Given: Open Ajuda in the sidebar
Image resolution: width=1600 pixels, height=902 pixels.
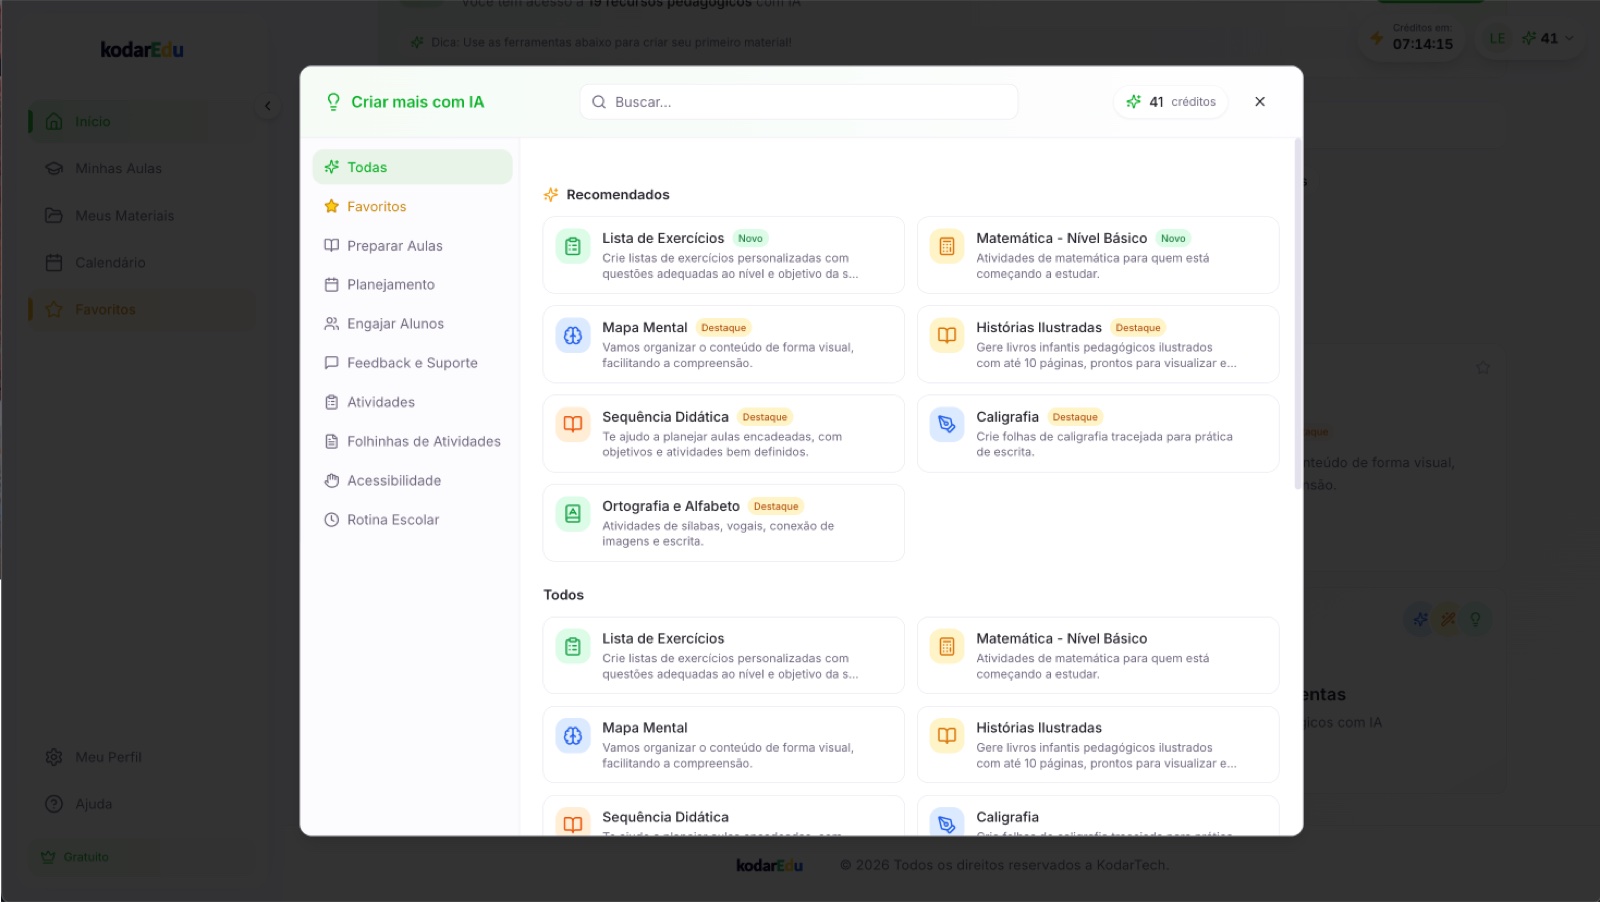Looking at the screenshot, I should [x=140, y=804].
